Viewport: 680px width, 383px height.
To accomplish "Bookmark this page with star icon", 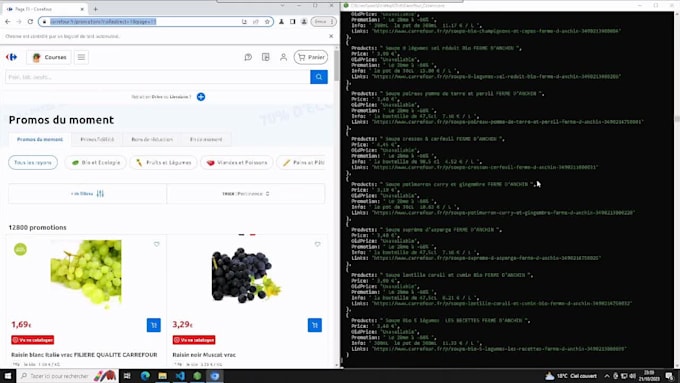I will [267, 22].
